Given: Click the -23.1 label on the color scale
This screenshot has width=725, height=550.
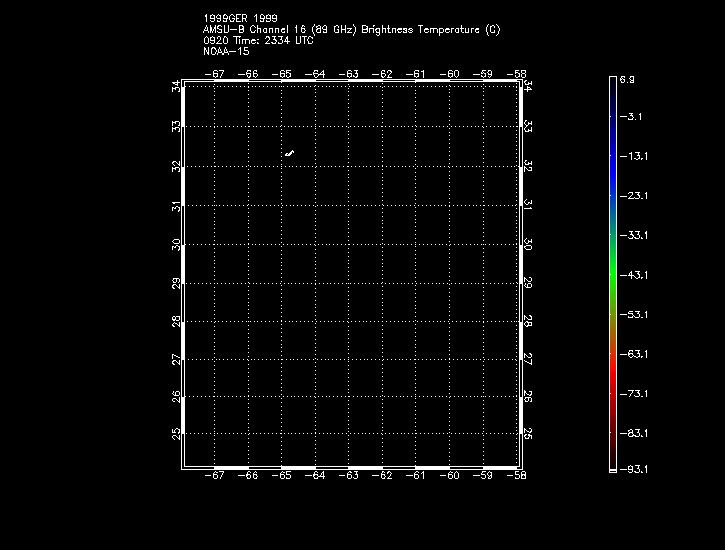Looking at the screenshot, I should (632, 196).
